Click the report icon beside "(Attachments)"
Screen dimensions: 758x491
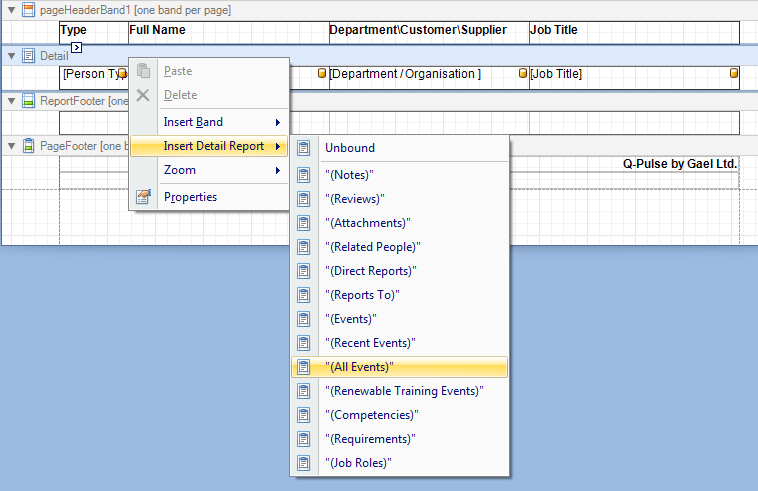point(304,223)
